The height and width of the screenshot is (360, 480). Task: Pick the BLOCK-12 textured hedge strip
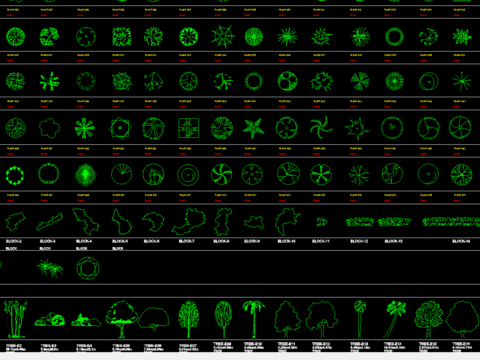coord(360,222)
